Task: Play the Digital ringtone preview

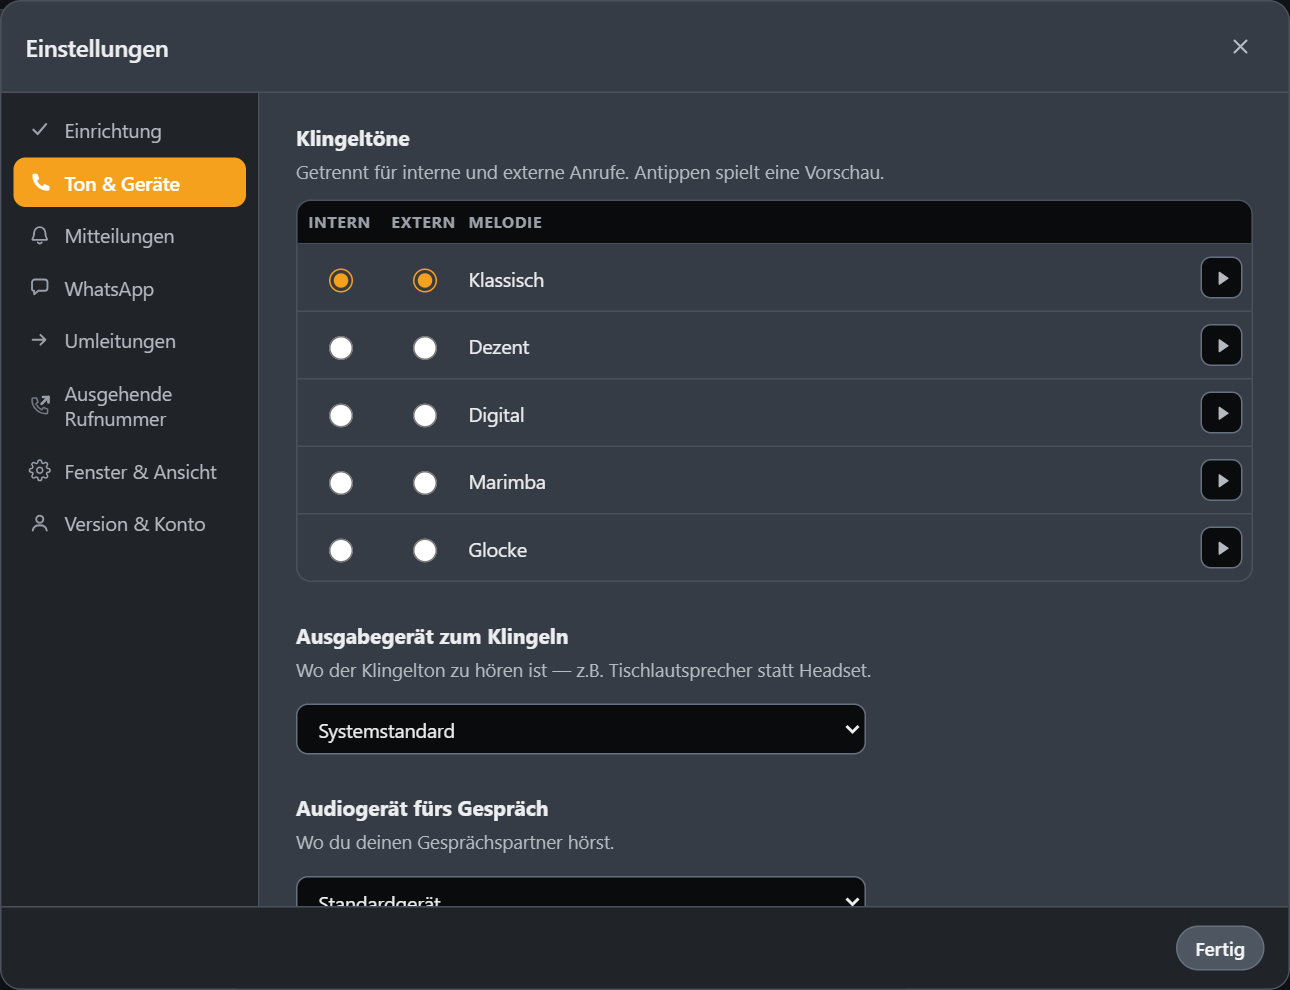Action: [1221, 413]
